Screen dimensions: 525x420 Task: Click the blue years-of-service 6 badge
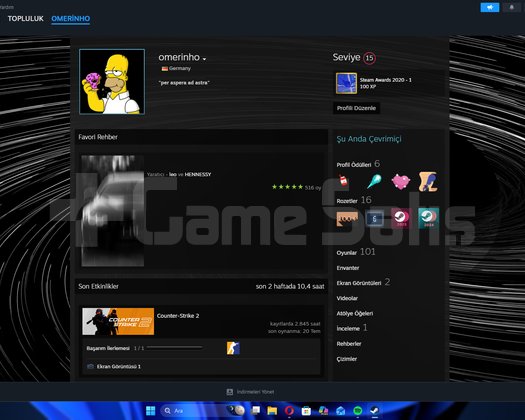point(374,219)
